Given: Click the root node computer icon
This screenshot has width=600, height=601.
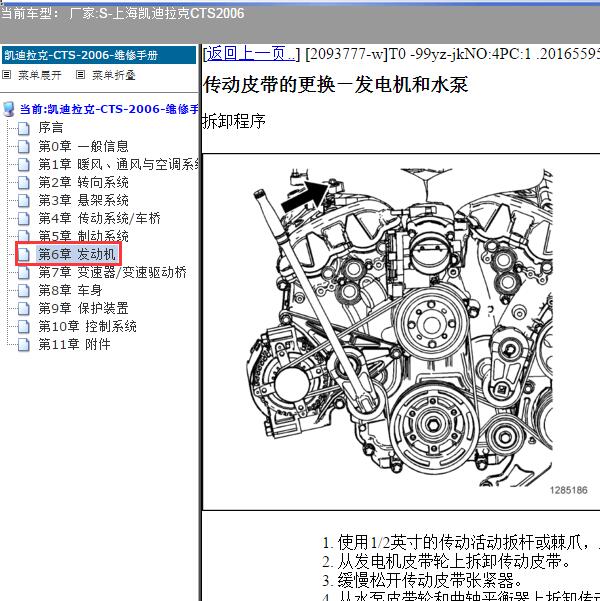Looking at the screenshot, I should point(8,109).
